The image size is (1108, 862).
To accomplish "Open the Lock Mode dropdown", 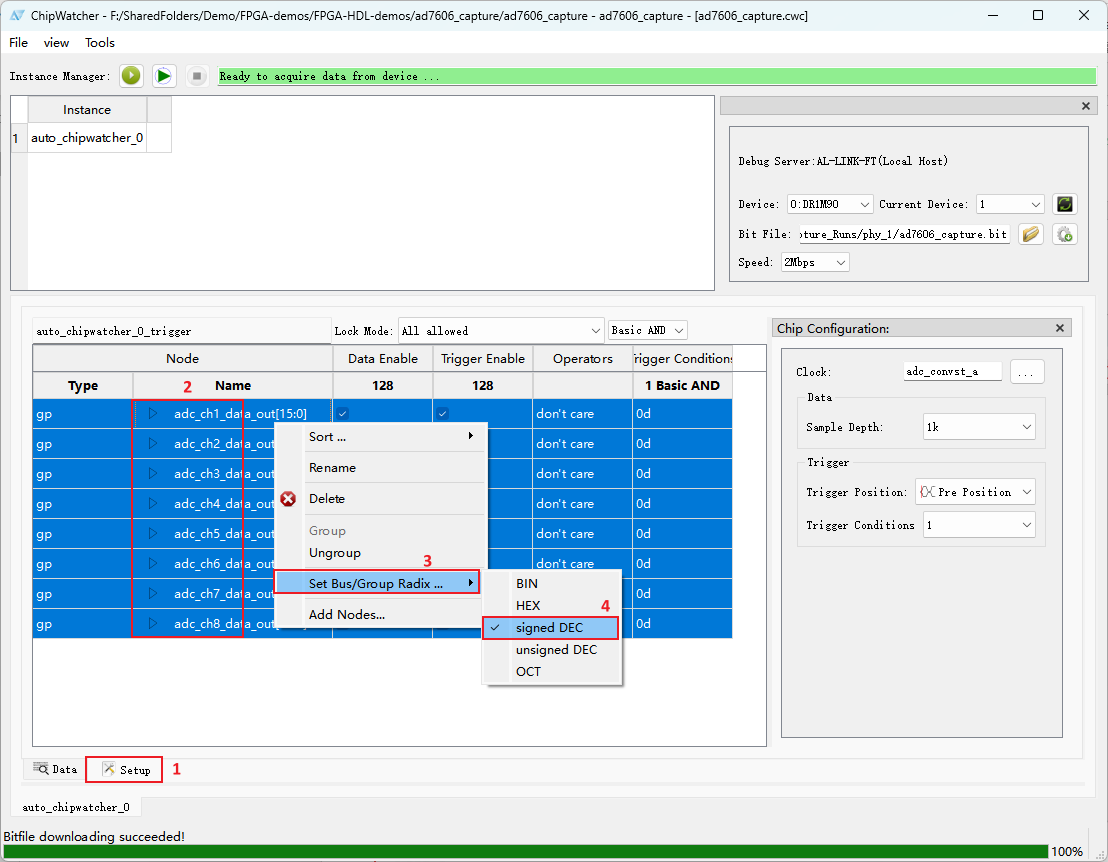I will tap(501, 331).
